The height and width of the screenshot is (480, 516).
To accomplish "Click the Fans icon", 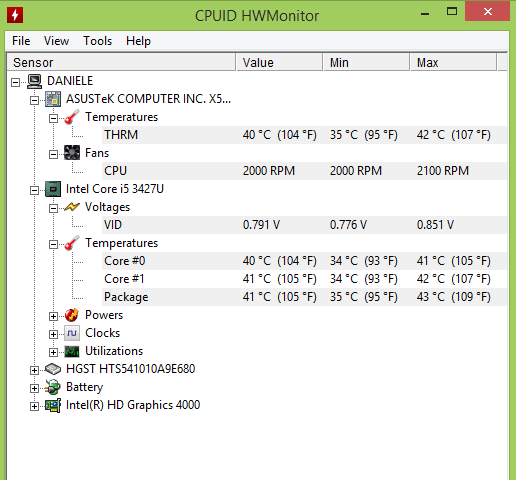I will 72,153.
